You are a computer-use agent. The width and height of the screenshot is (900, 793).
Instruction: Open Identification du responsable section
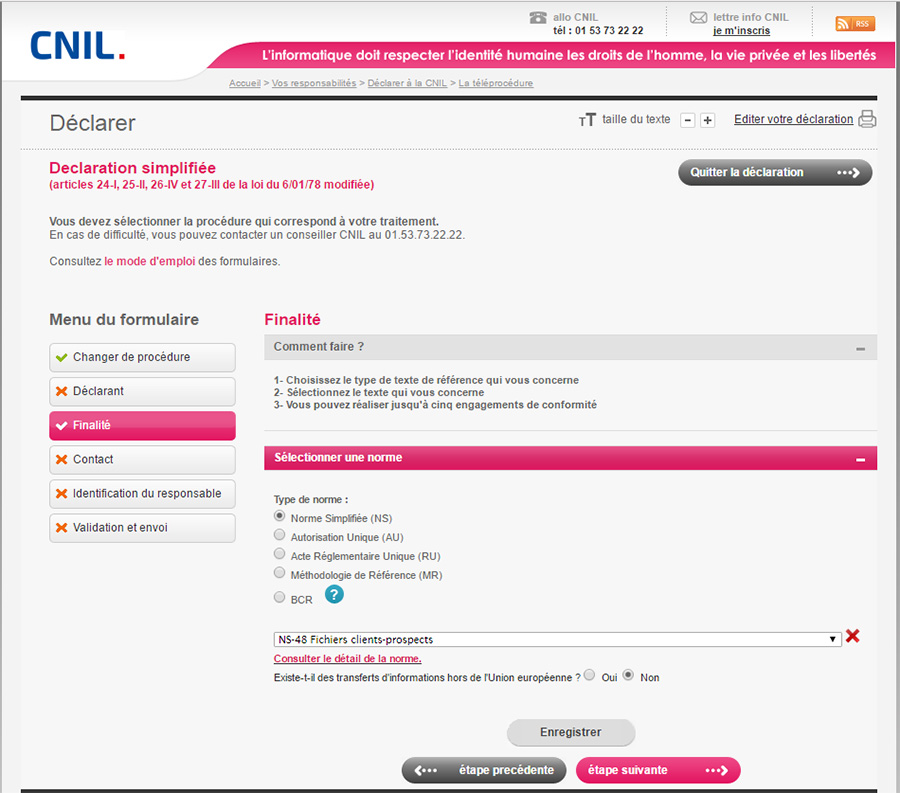point(142,494)
